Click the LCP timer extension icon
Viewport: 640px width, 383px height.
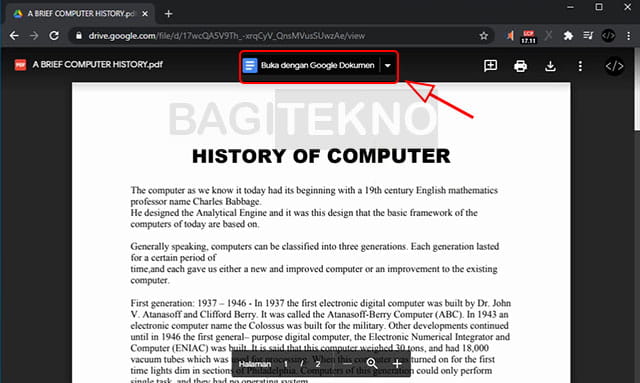[528, 37]
